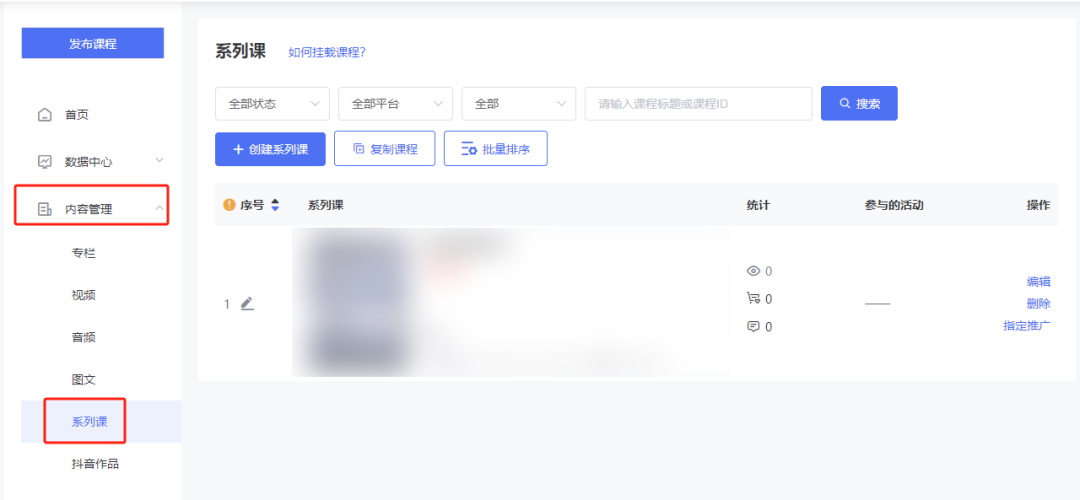Click the 操作 column header
Viewport: 1080px width, 500px height.
tap(1039, 205)
